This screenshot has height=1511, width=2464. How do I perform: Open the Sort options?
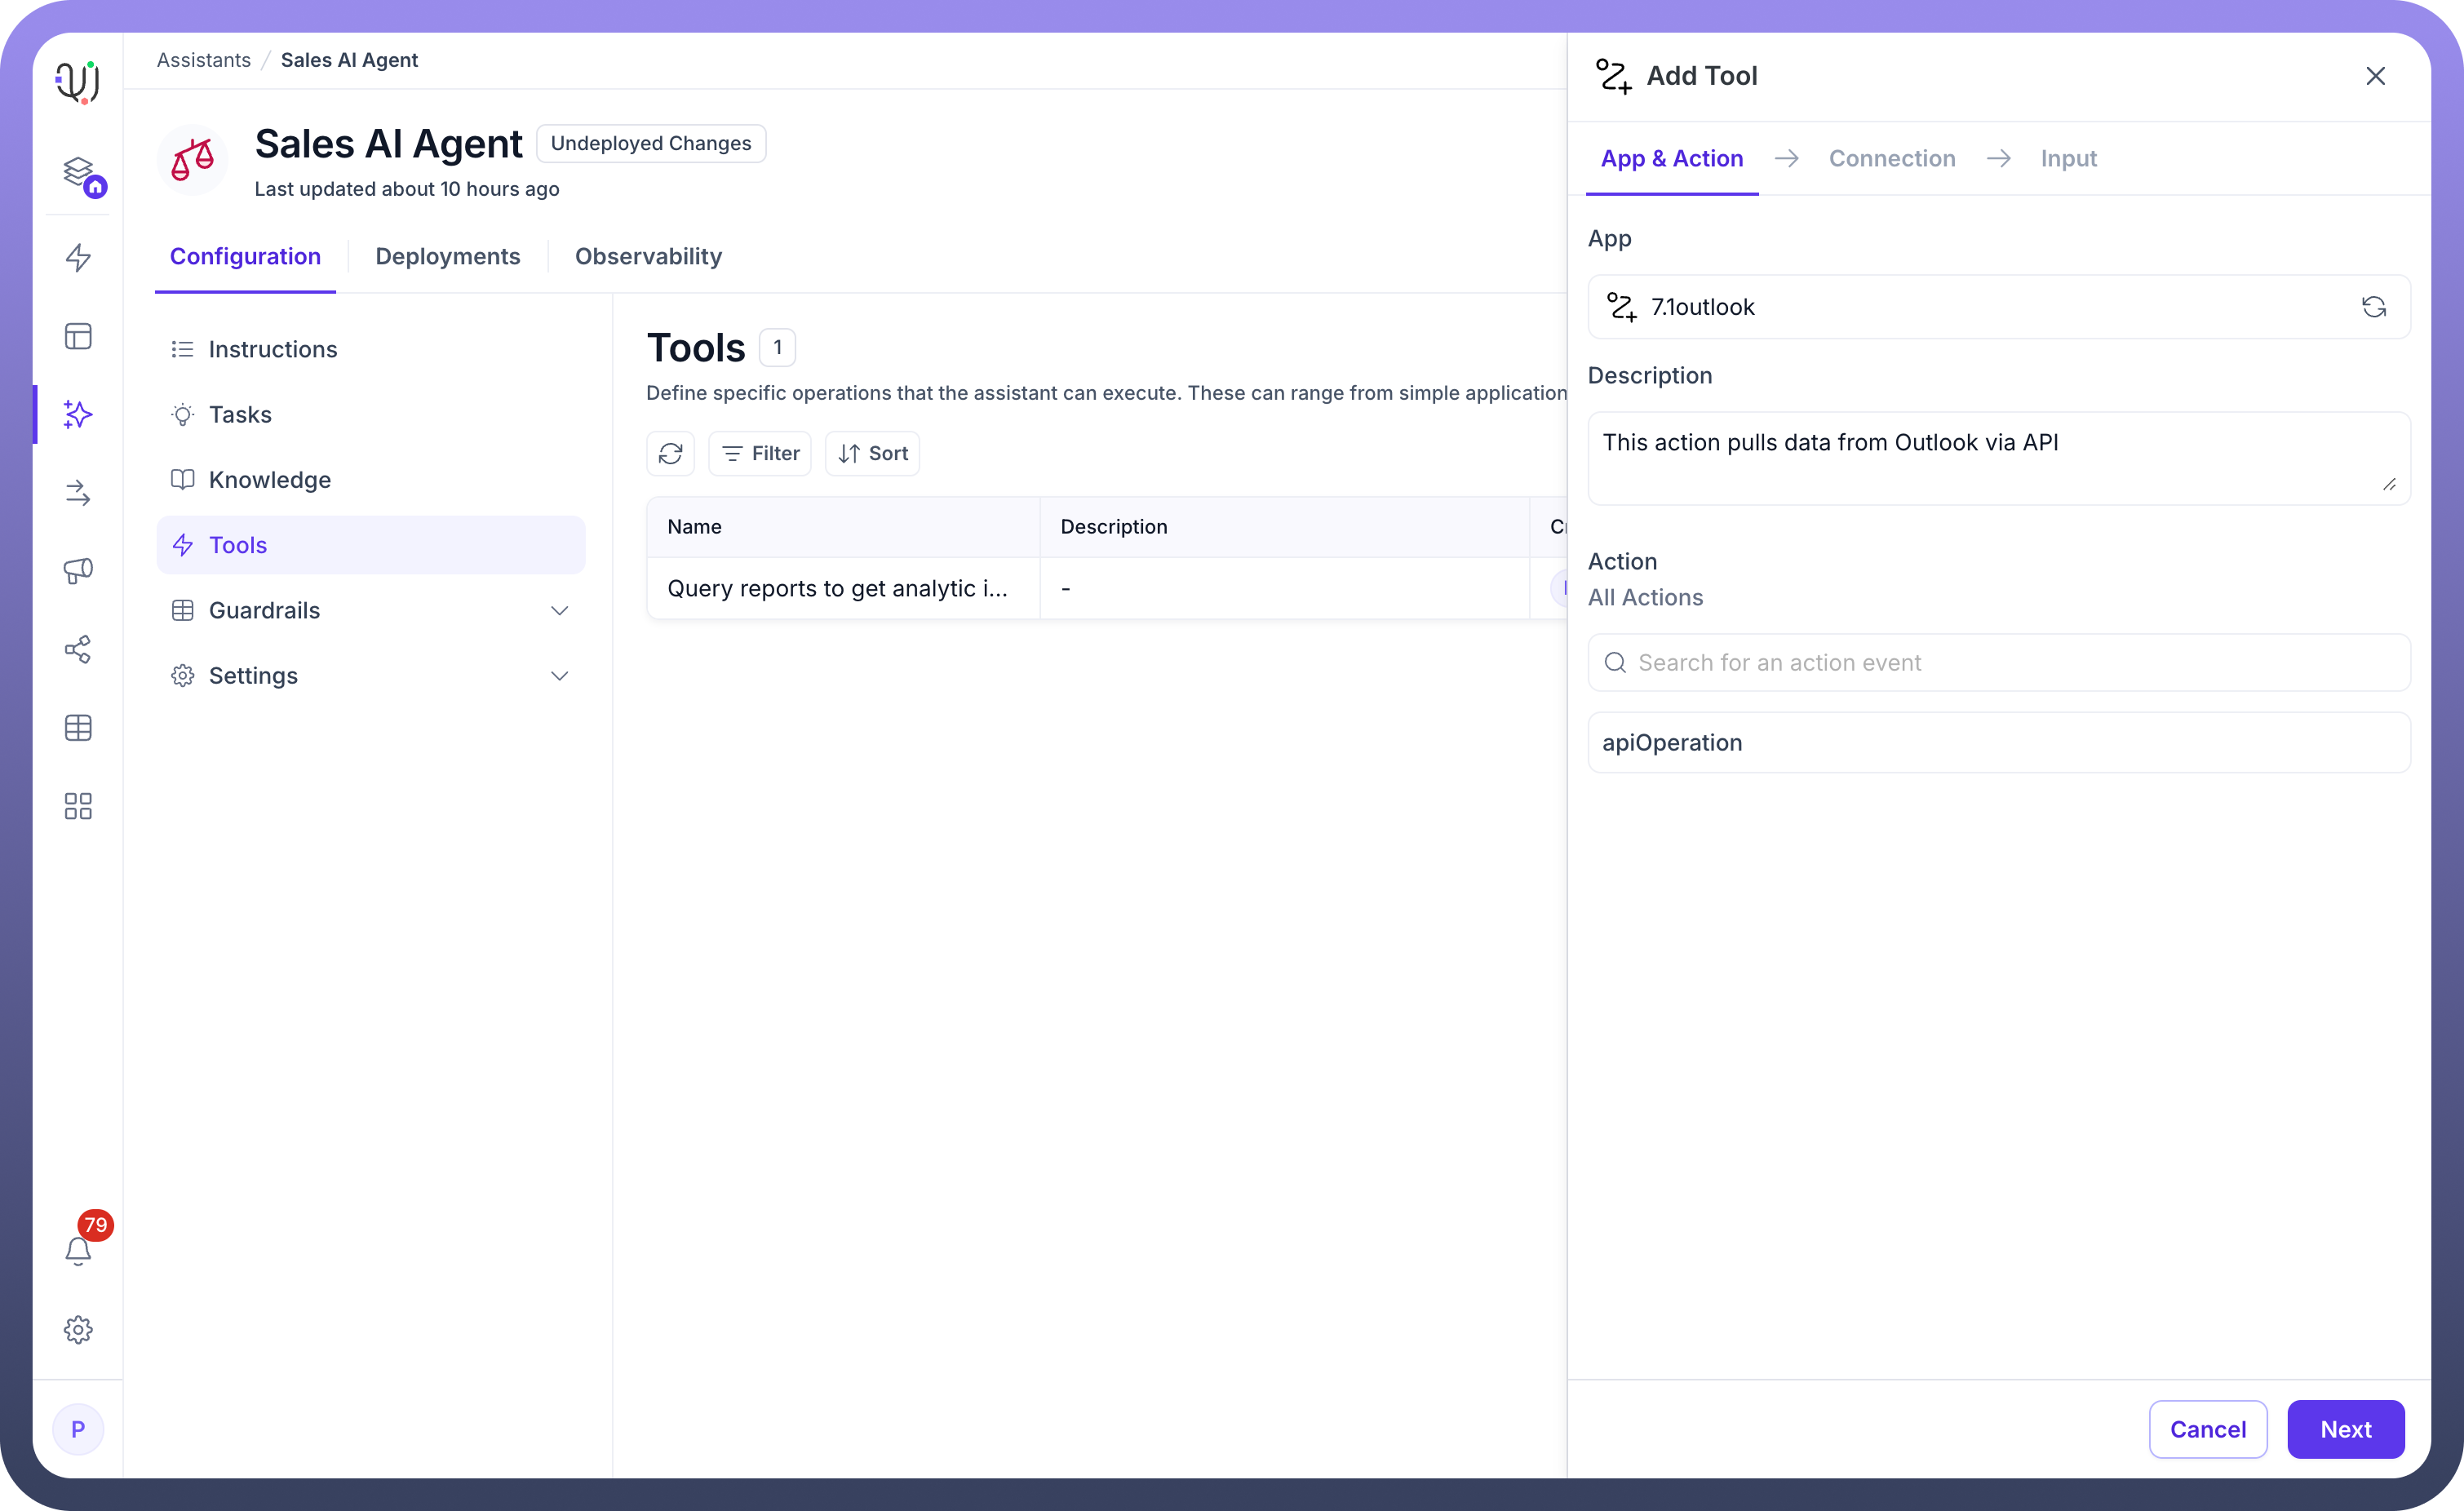coord(872,453)
